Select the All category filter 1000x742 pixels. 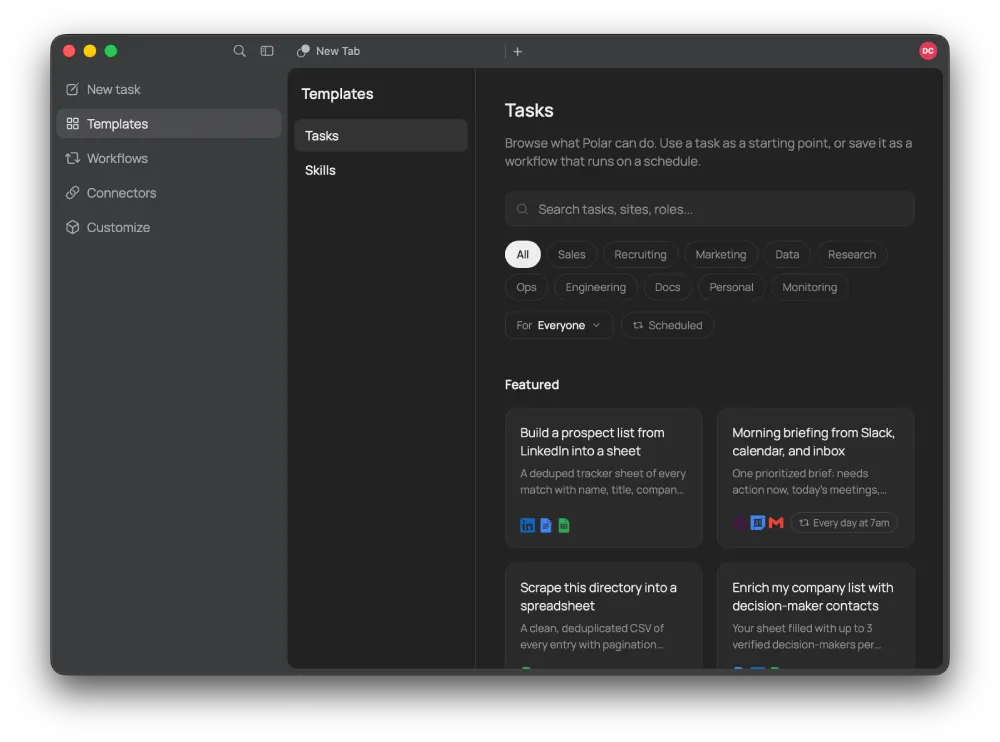point(522,255)
